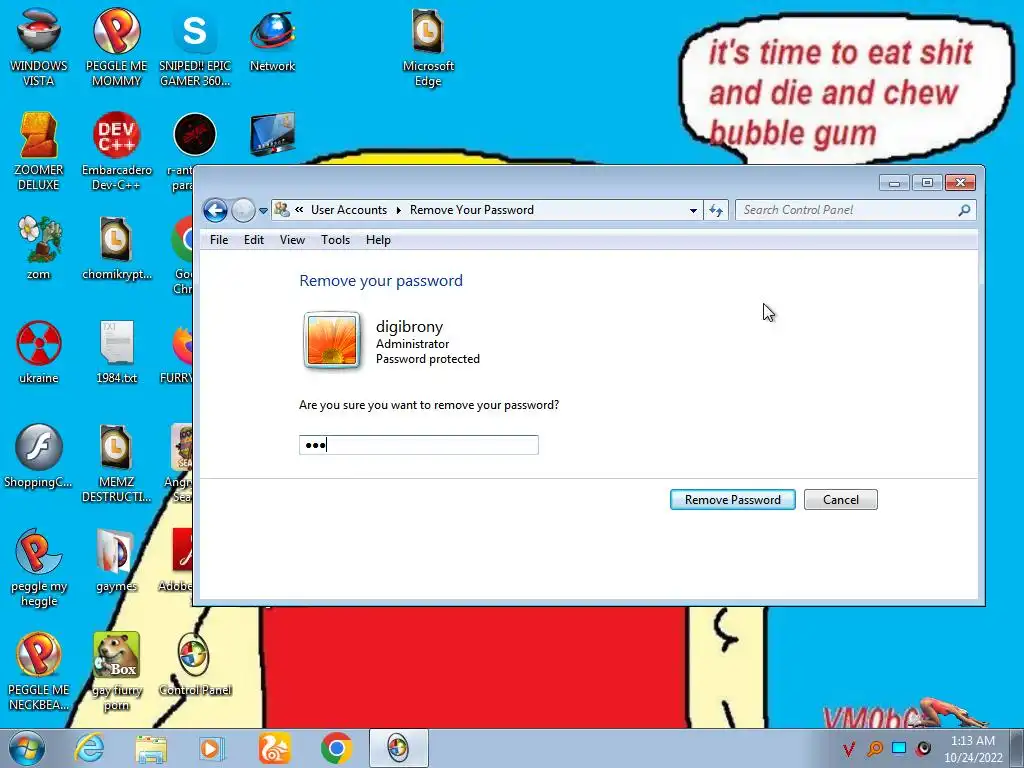This screenshot has height=768, width=1024.
Task: Click the blue monitor network tray icon
Action: click(899, 748)
